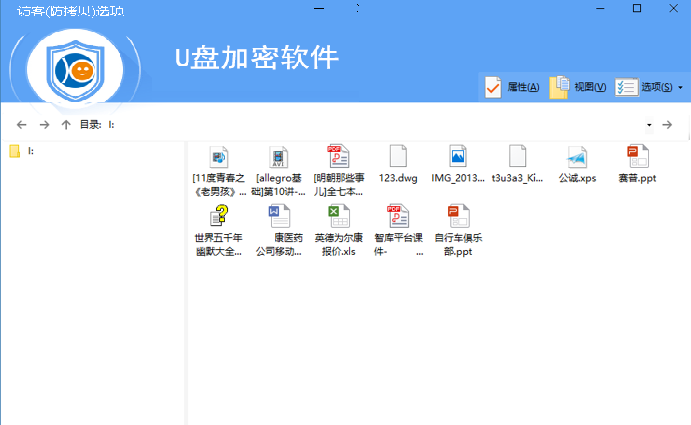Click the 目录 path input field

tap(370, 125)
